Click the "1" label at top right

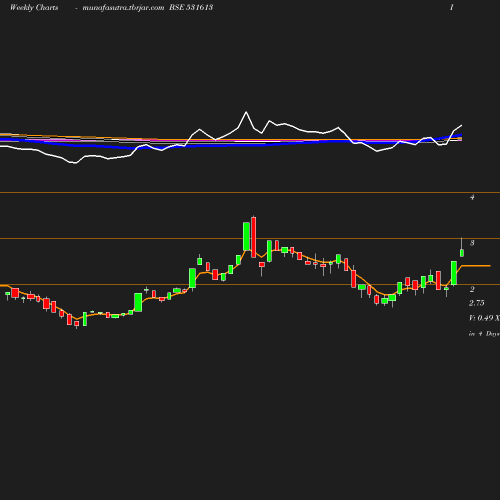tap(452, 7)
